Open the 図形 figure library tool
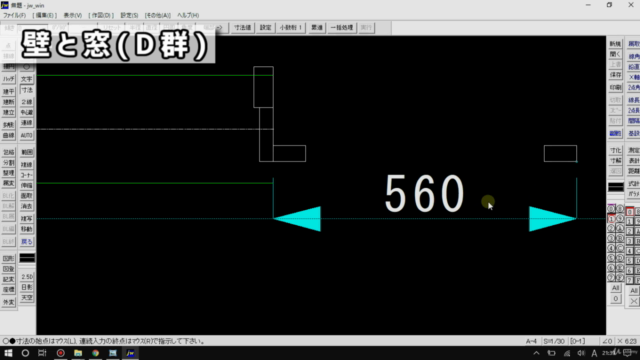Image resolution: width=640 pixels, height=360 pixels. coord(9,258)
